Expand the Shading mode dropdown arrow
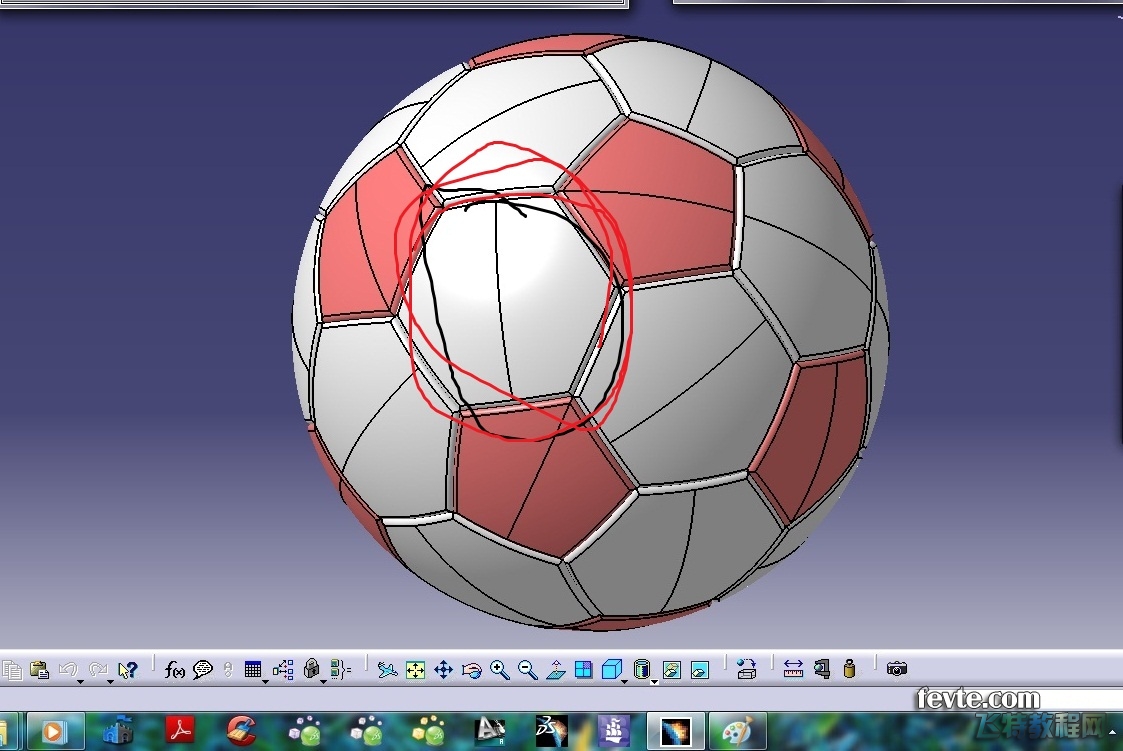The image size is (1123, 751). click(x=654, y=682)
